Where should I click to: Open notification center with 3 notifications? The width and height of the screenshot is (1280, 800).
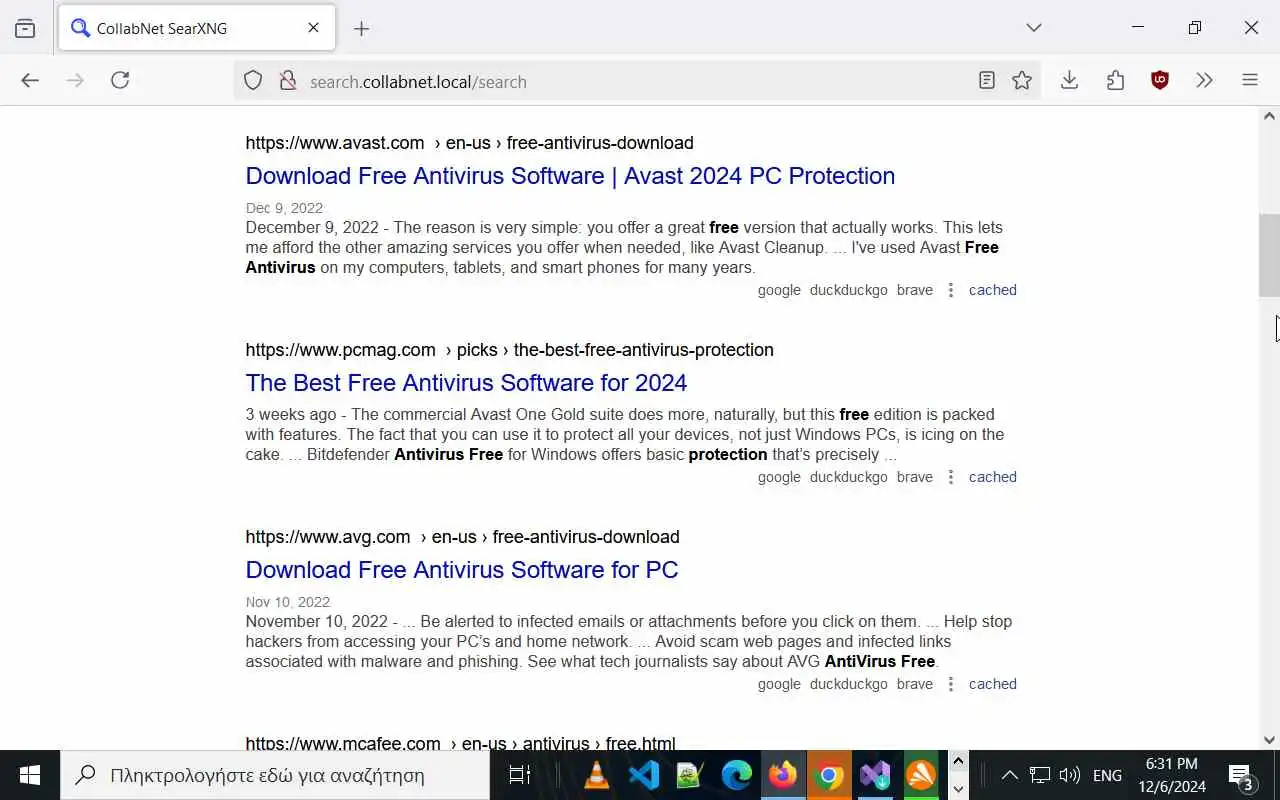click(1241, 776)
